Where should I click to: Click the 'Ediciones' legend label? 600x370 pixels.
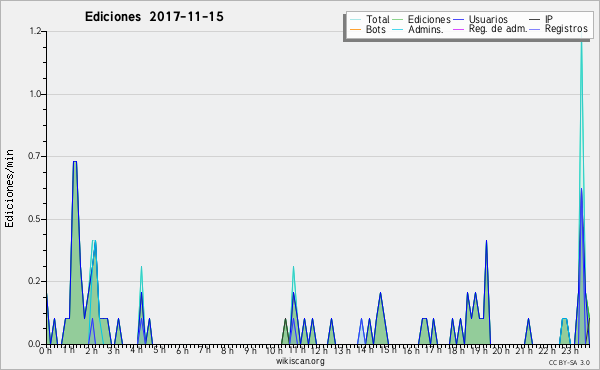pyautogui.click(x=429, y=19)
